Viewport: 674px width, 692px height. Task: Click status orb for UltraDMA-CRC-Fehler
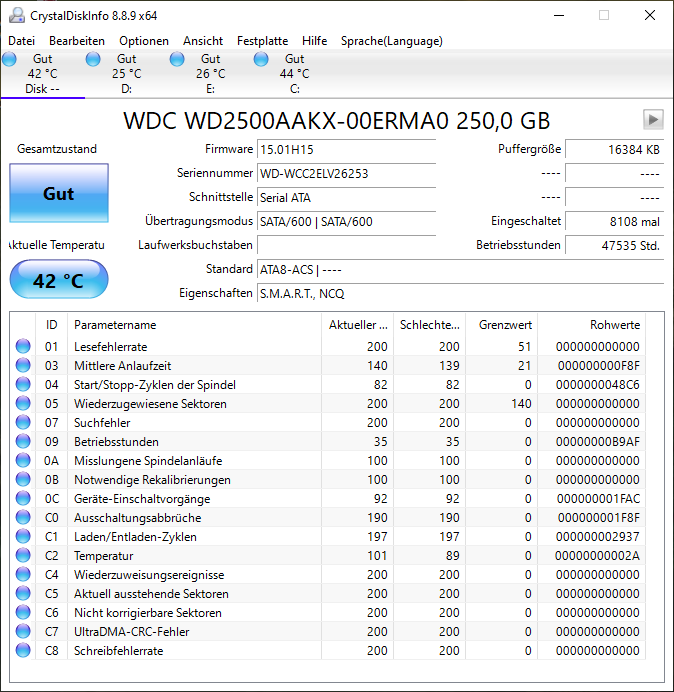pyautogui.click(x=23, y=631)
